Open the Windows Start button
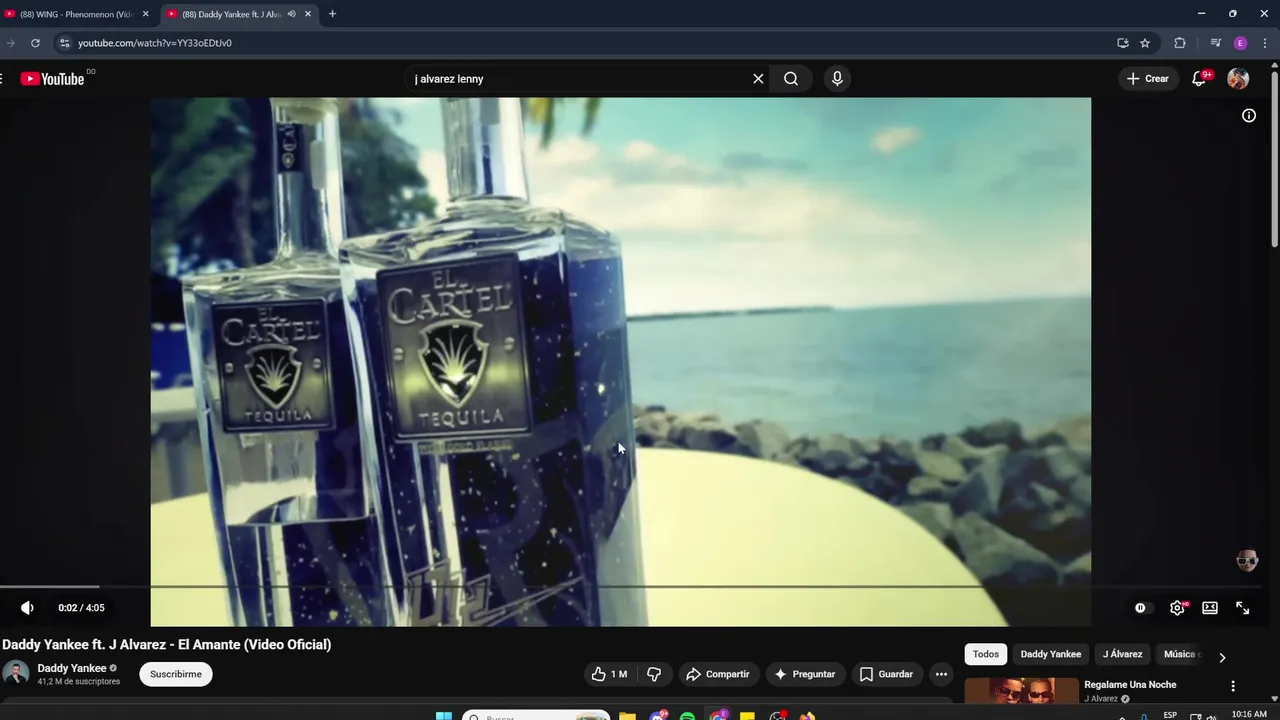The width and height of the screenshot is (1280, 720). point(444,716)
